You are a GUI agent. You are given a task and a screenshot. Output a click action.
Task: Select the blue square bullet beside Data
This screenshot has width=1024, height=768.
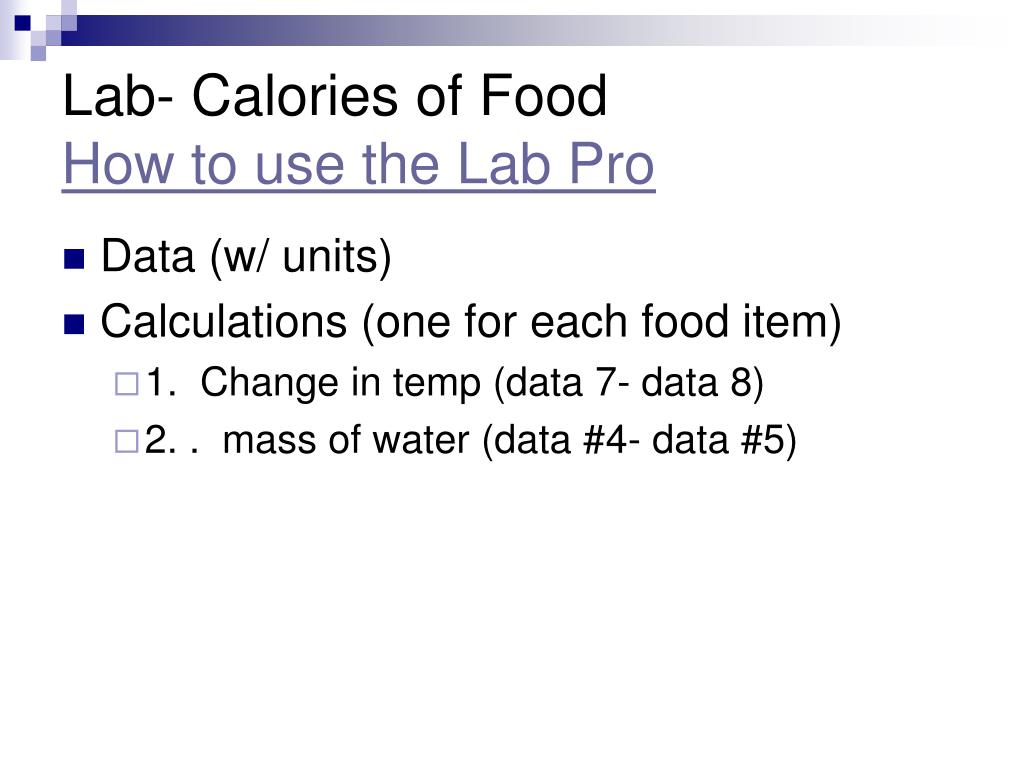click(x=74, y=259)
